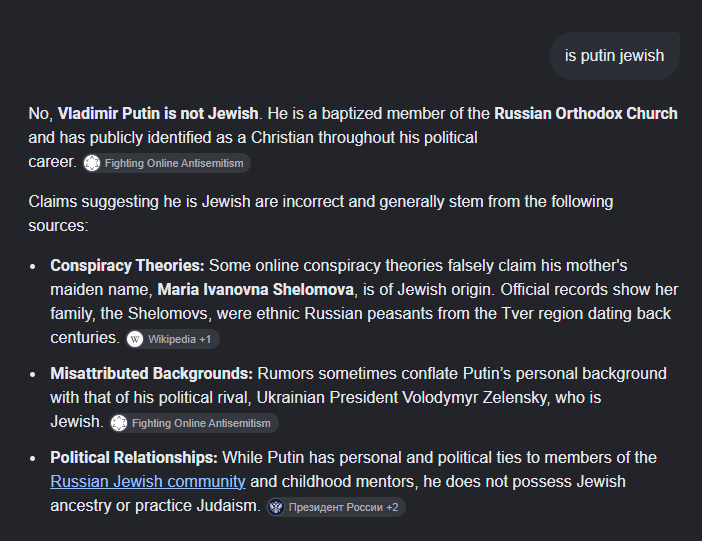The height and width of the screenshot is (541, 702).
Task: Expand the '+2' extra sources on Президент России chip
Action: click(x=392, y=507)
